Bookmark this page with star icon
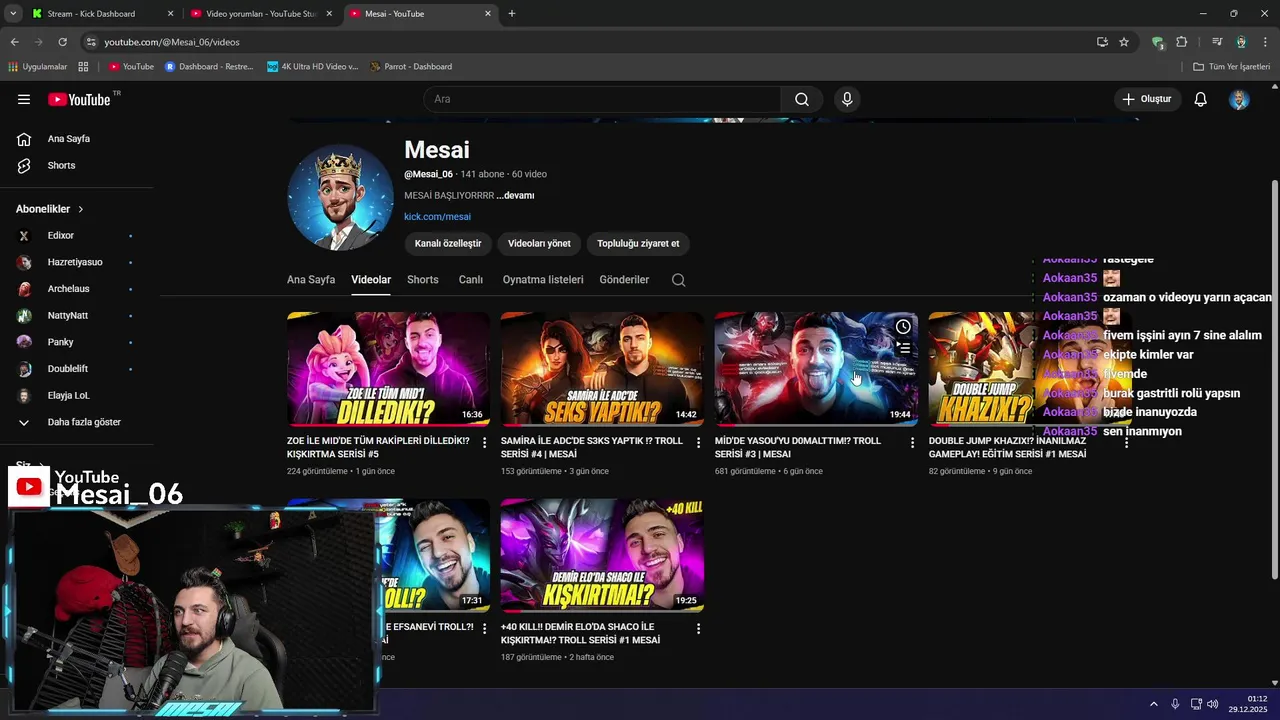This screenshot has width=1280, height=720. [x=1124, y=42]
